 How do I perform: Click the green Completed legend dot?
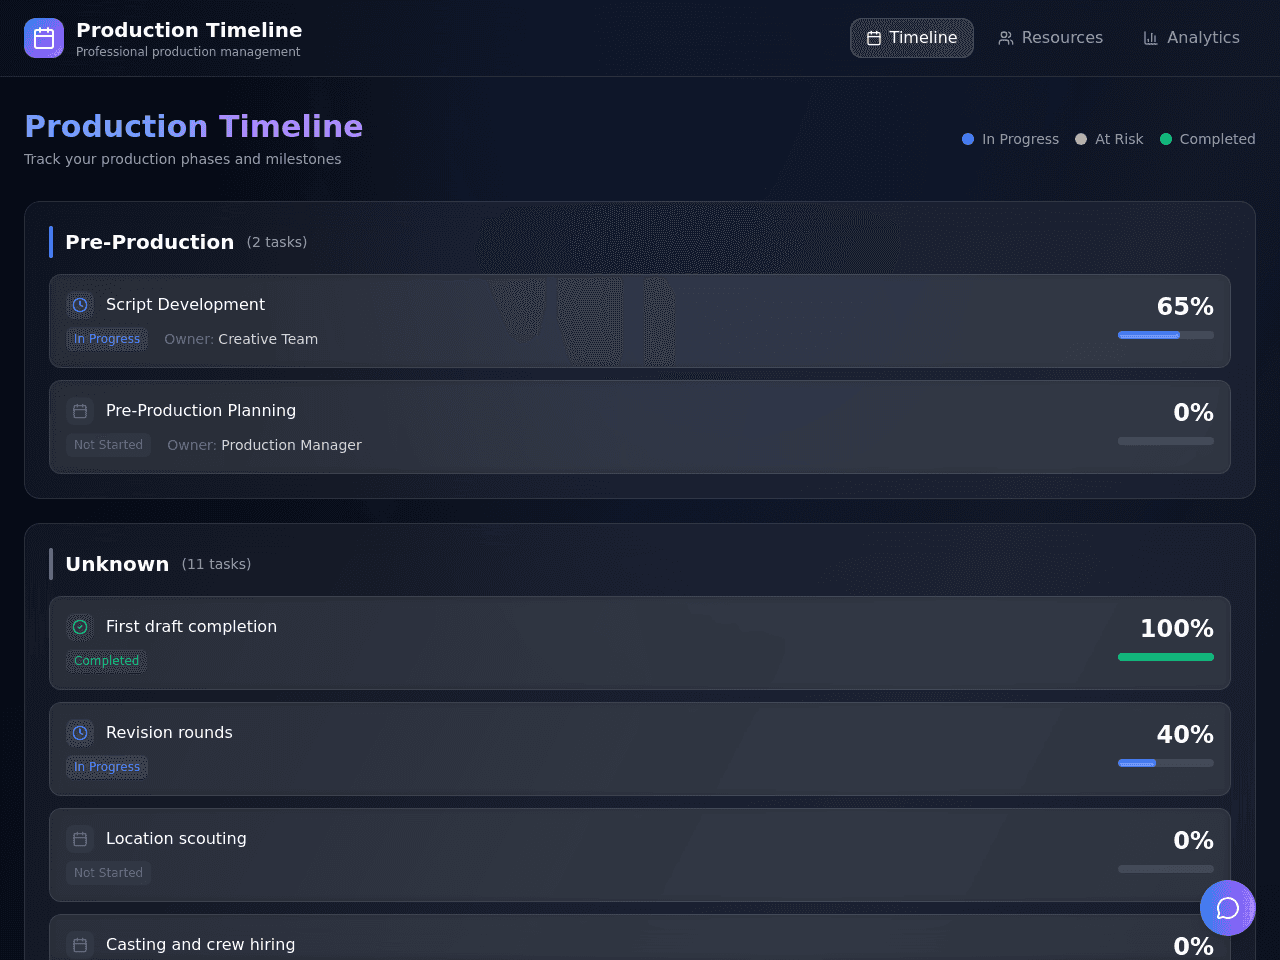tap(1166, 139)
